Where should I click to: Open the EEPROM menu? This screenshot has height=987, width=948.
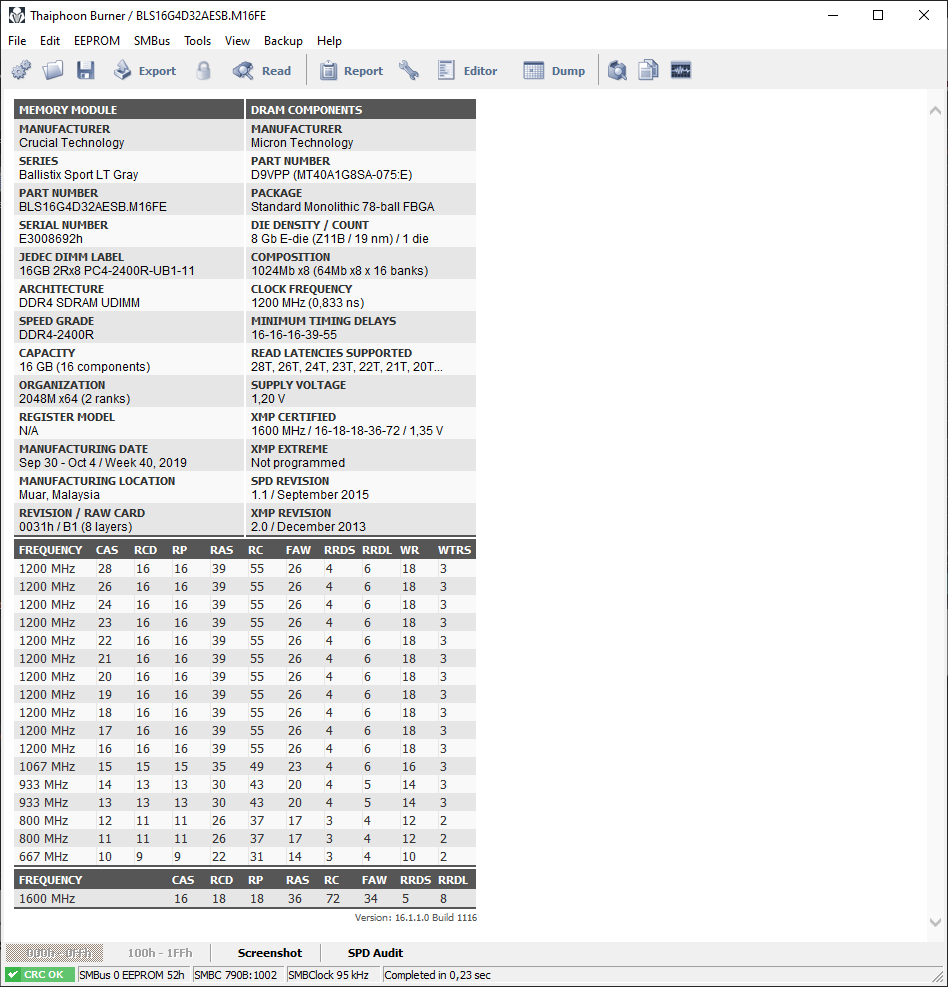tap(97, 41)
